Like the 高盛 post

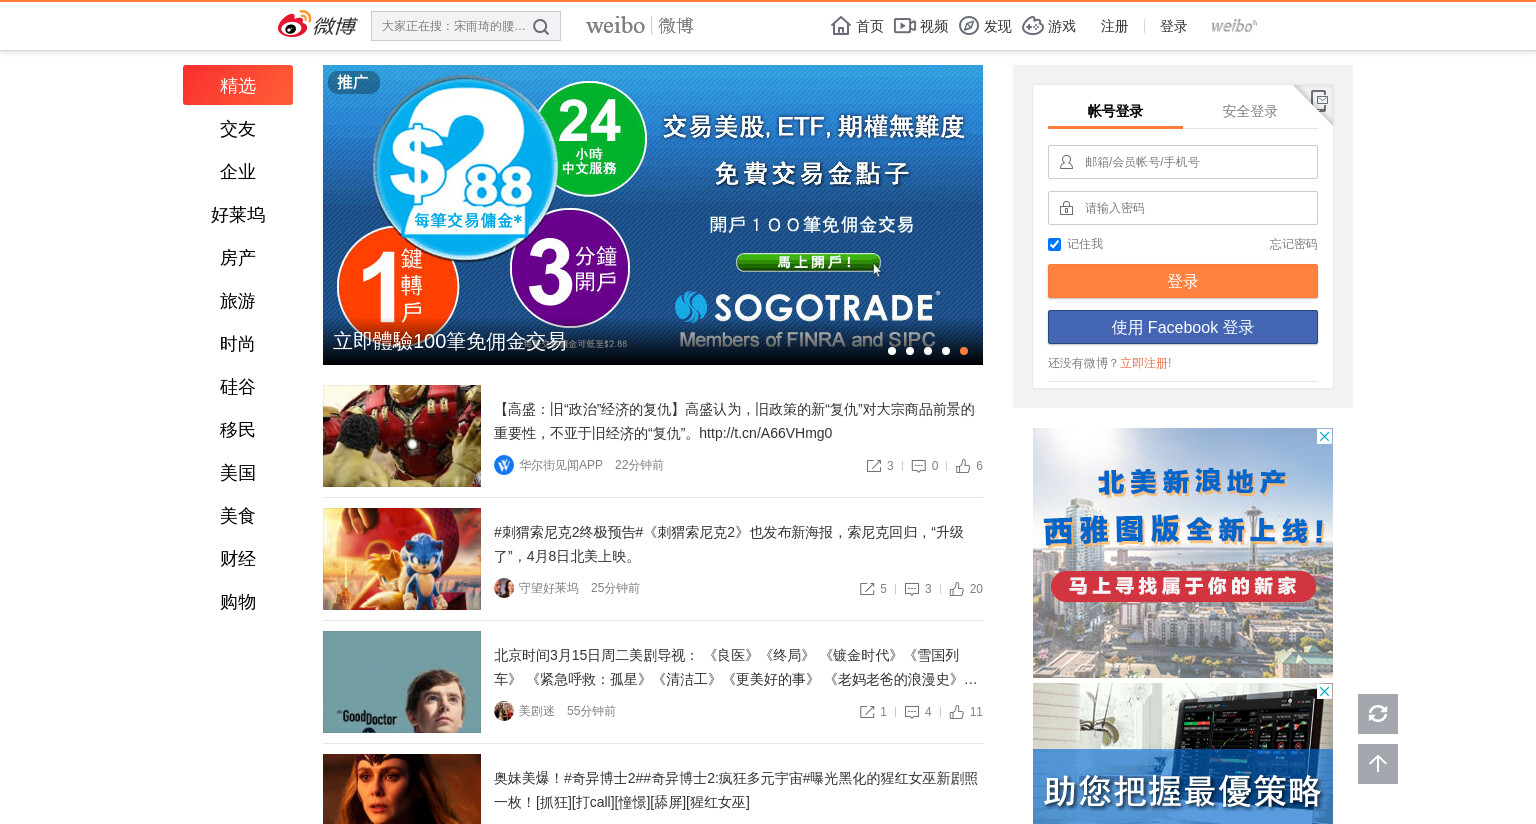pyautogui.click(x=963, y=466)
